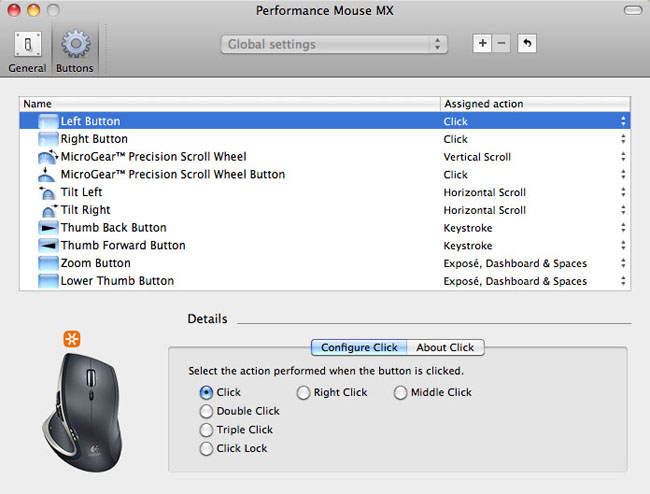Open the General preferences pane
Image resolution: width=650 pixels, height=494 pixels.
[27, 52]
